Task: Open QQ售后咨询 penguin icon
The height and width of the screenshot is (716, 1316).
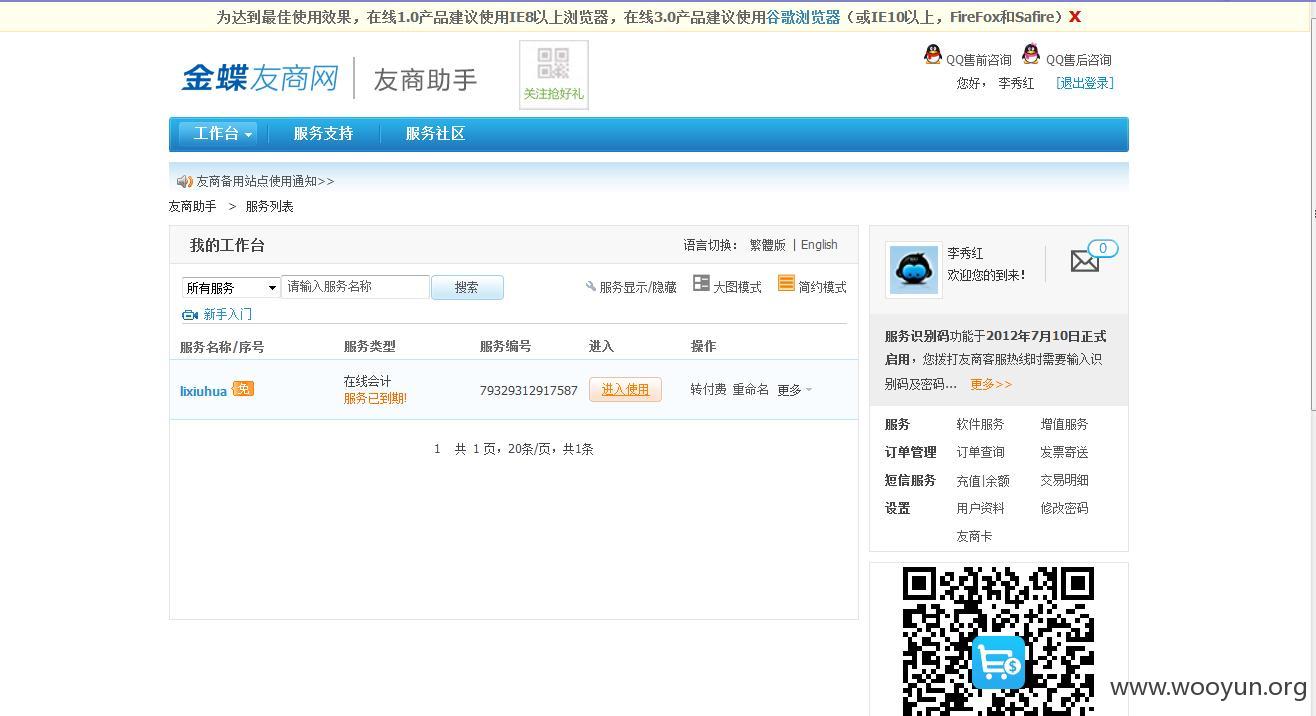Action: [1031, 55]
